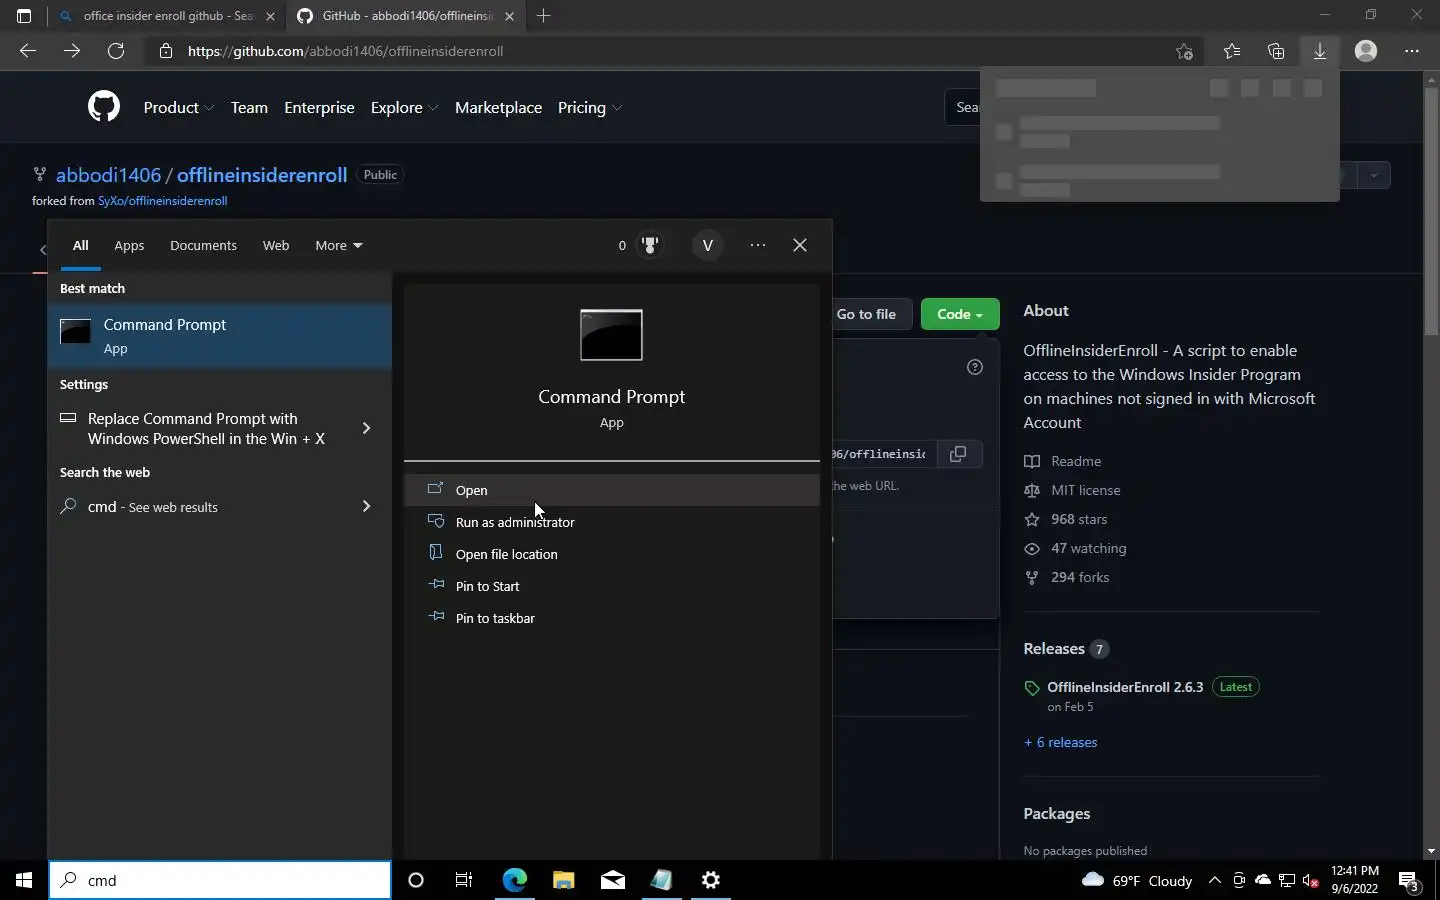The height and width of the screenshot is (900, 1440).
Task: Switch to the Apps search tab
Action: (129, 245)
